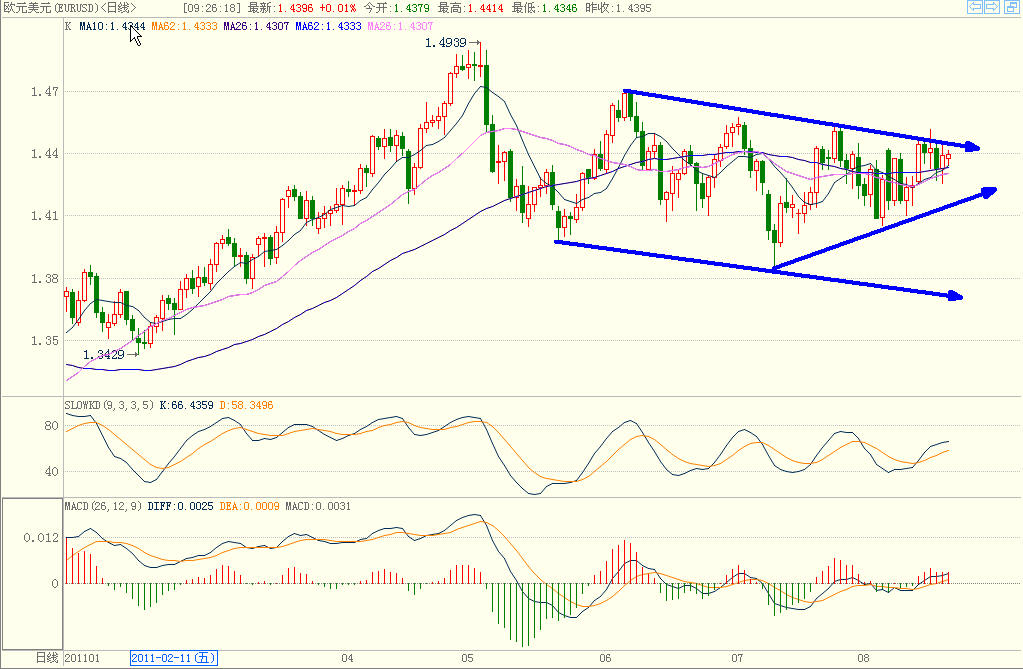Screen dimensions: 1023x669
Task: Click the [09:26:18] timestamp
Action: coord(212,8)
